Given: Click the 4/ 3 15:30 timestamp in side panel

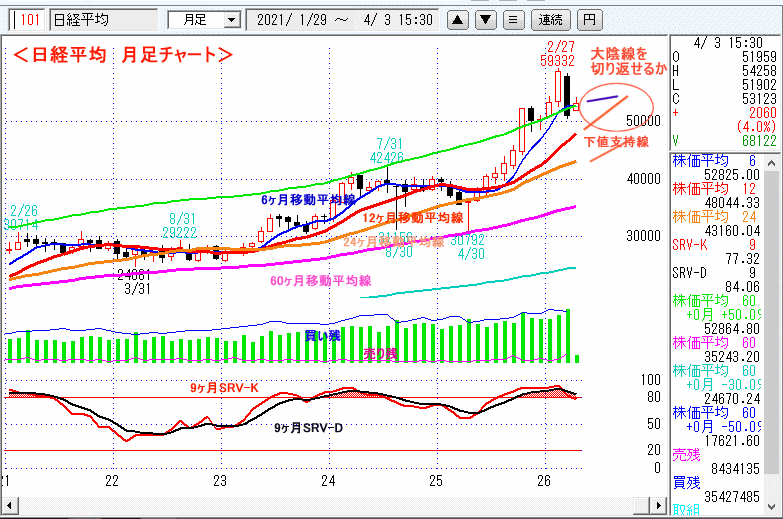Looking at the screenshot, I should [729, 43].
